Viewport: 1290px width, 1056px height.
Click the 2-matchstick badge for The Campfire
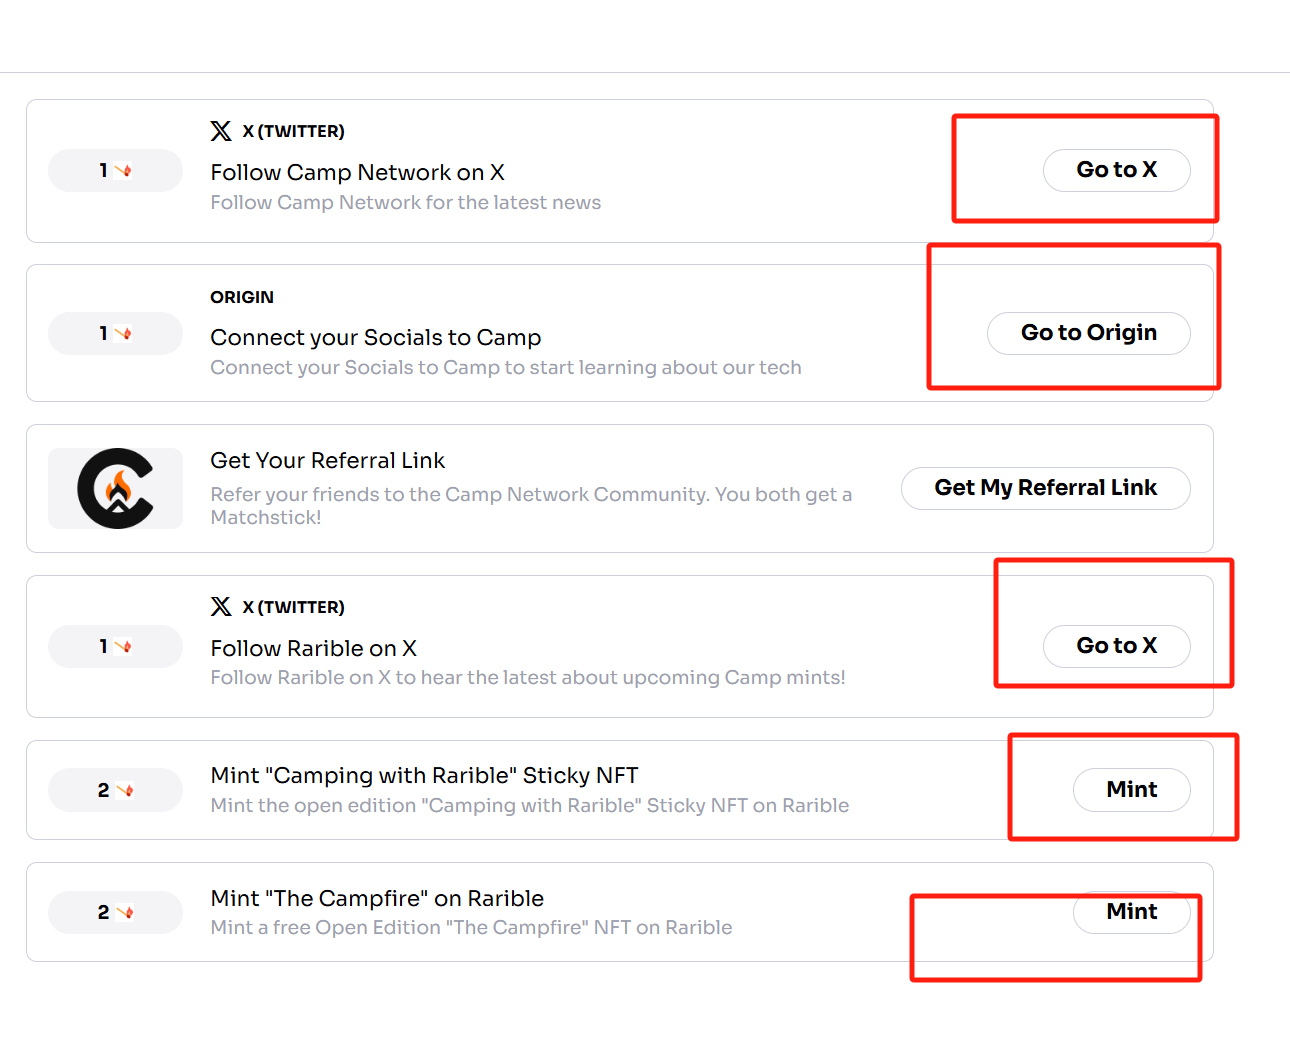[116, 912]
